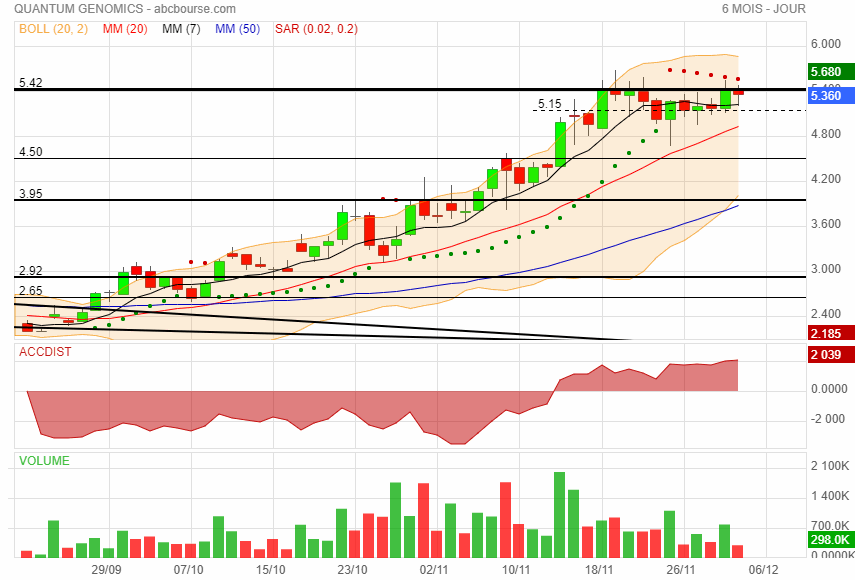Click the 6 MOIS - JOUR period label

click(763, 9)
